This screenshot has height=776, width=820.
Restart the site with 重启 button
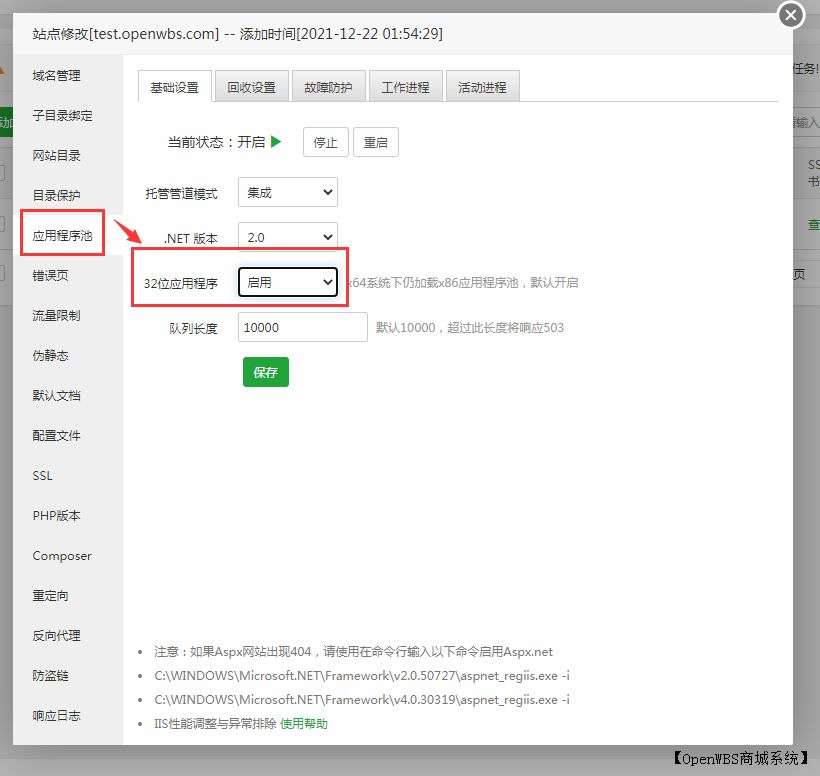(375, 142)
